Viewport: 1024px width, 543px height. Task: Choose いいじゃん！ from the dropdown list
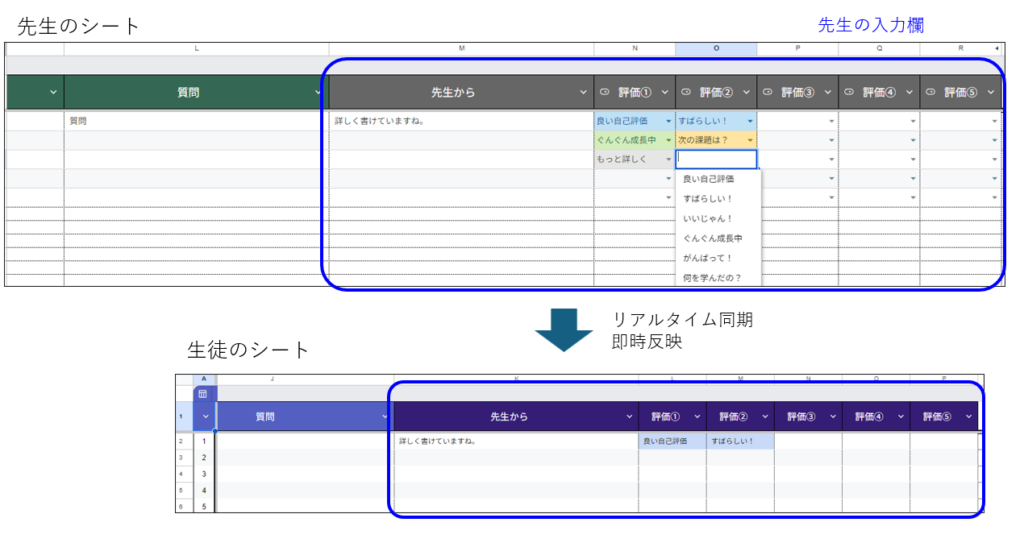[x=708, y=218]
